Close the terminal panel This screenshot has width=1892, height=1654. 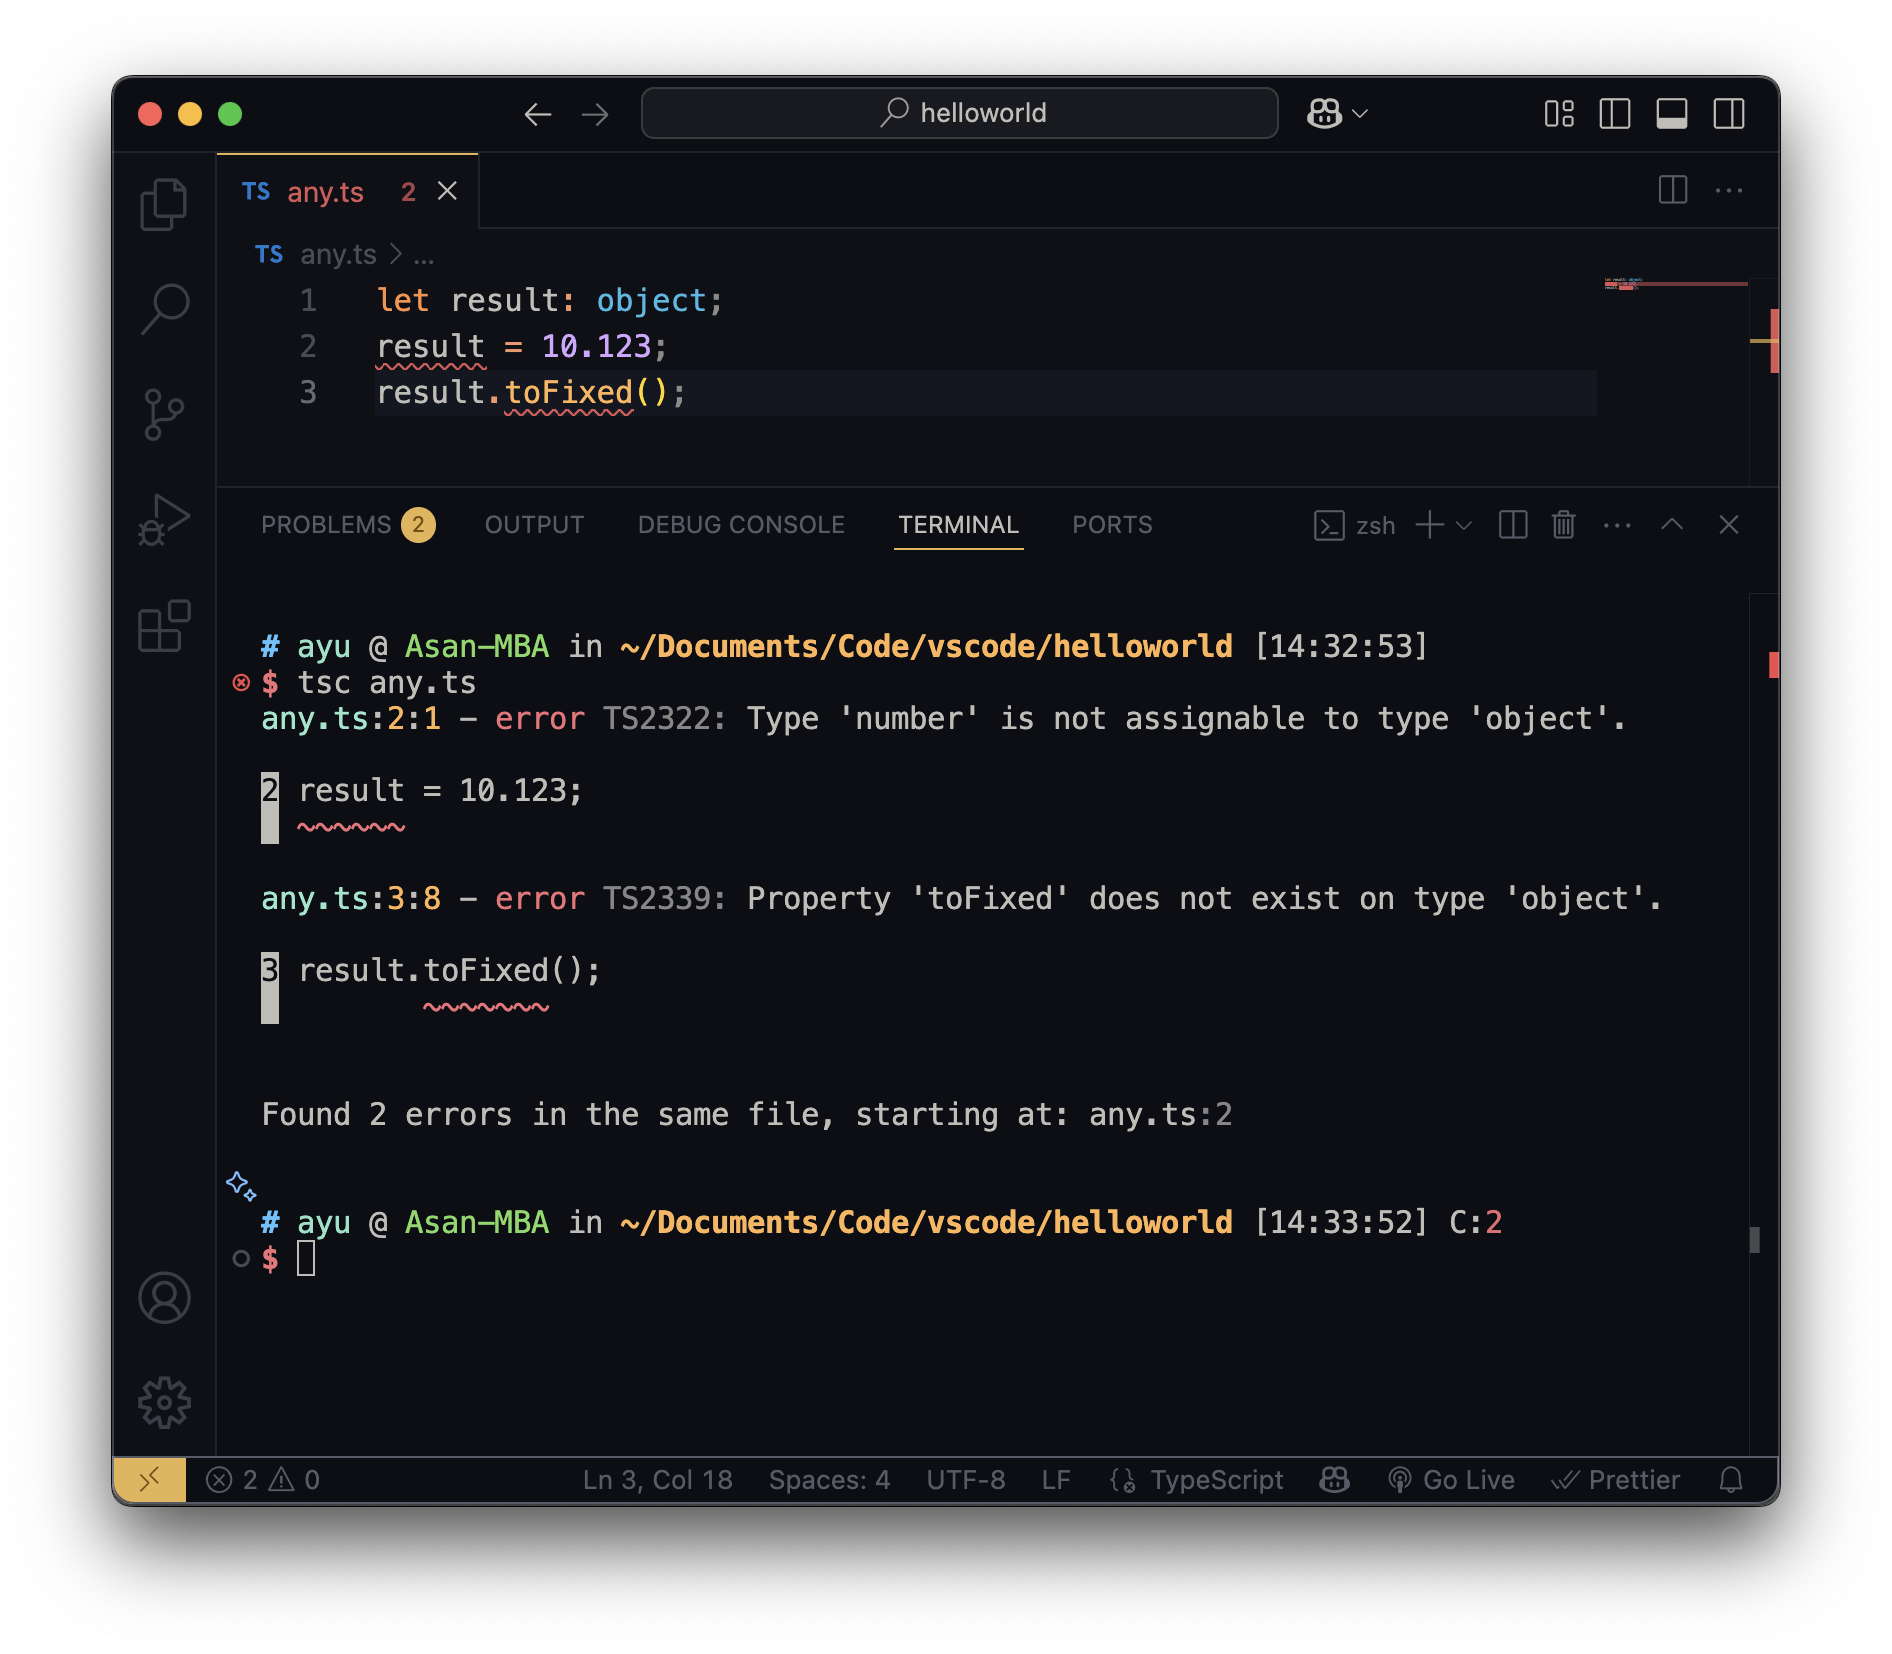click(x=1729, y=525)
